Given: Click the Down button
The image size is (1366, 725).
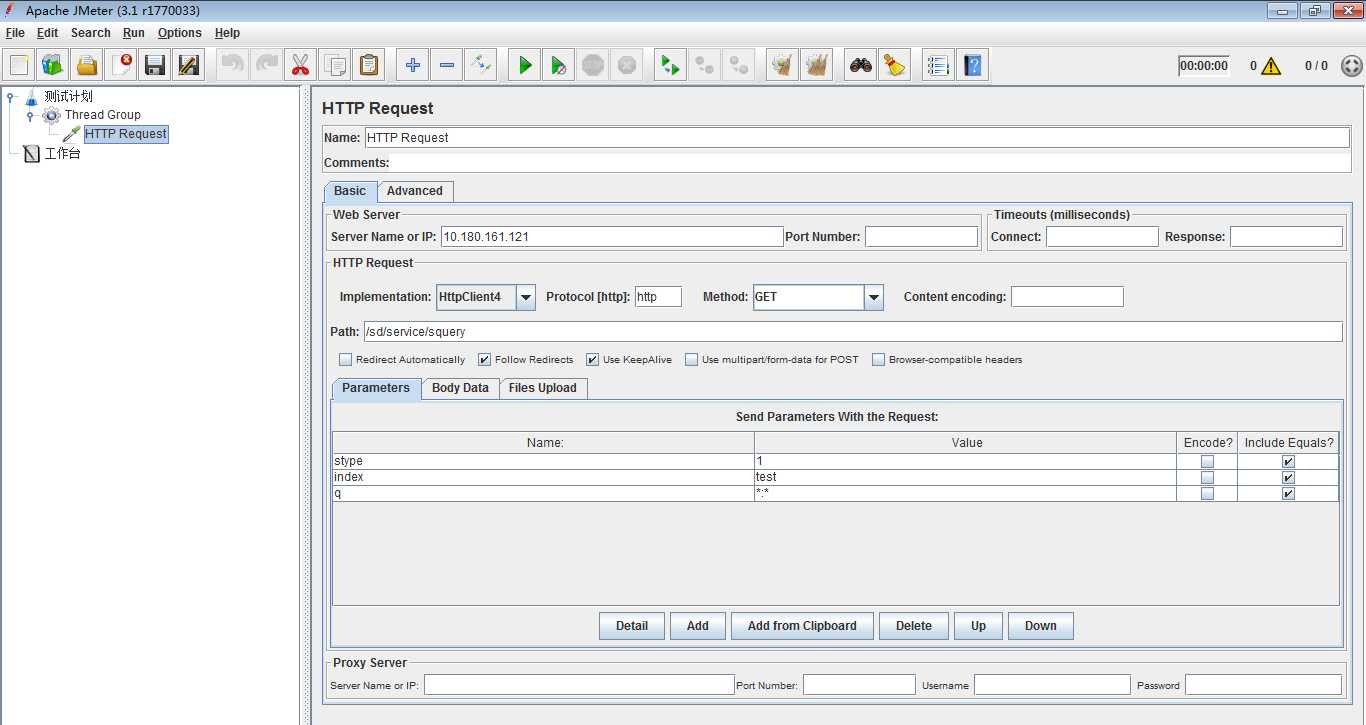Looking at the screenshot, I should 1041,626.
